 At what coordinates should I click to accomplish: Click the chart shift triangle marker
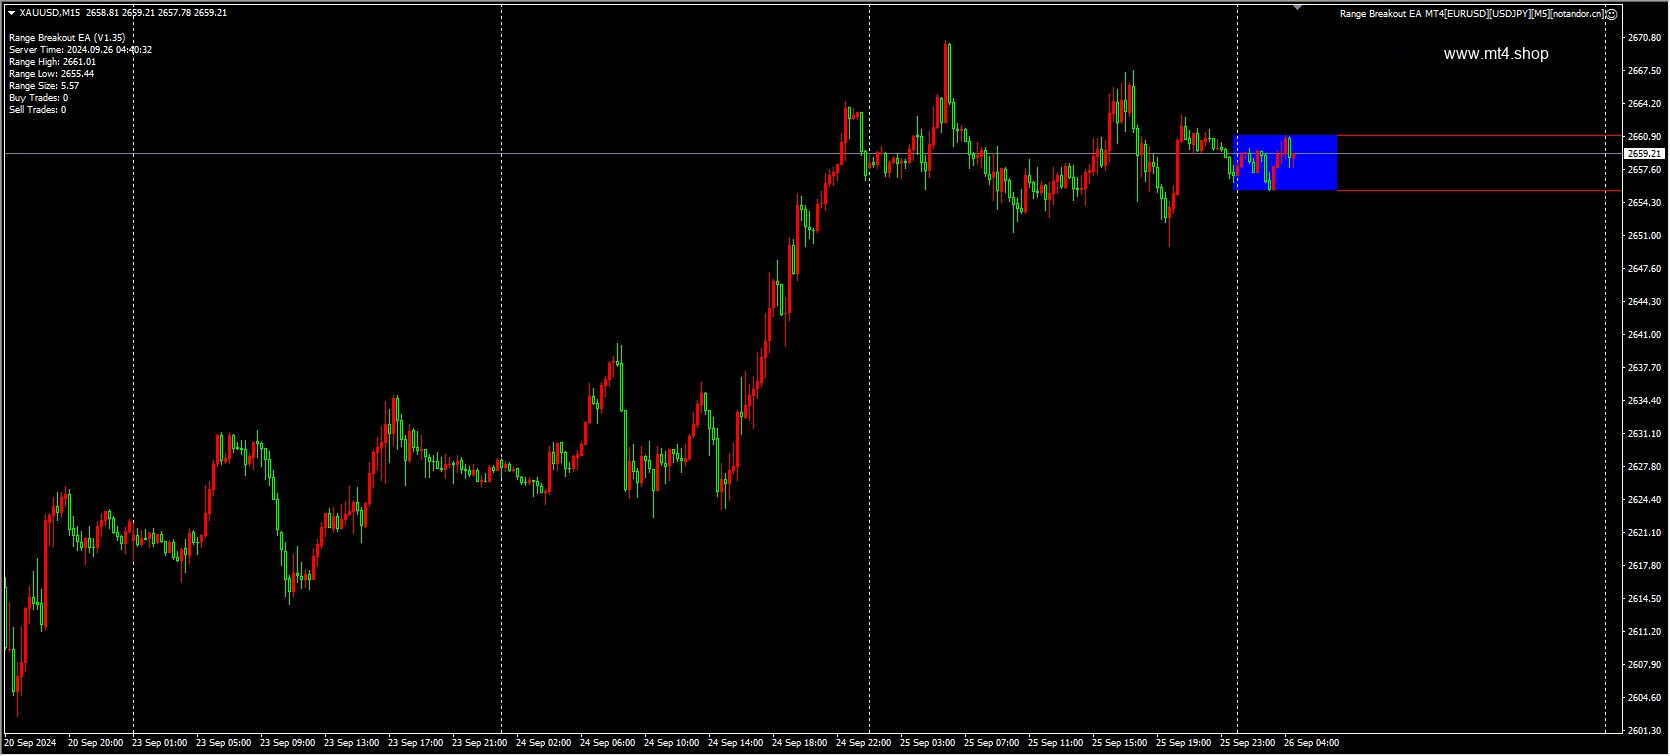pos(1297,7)
